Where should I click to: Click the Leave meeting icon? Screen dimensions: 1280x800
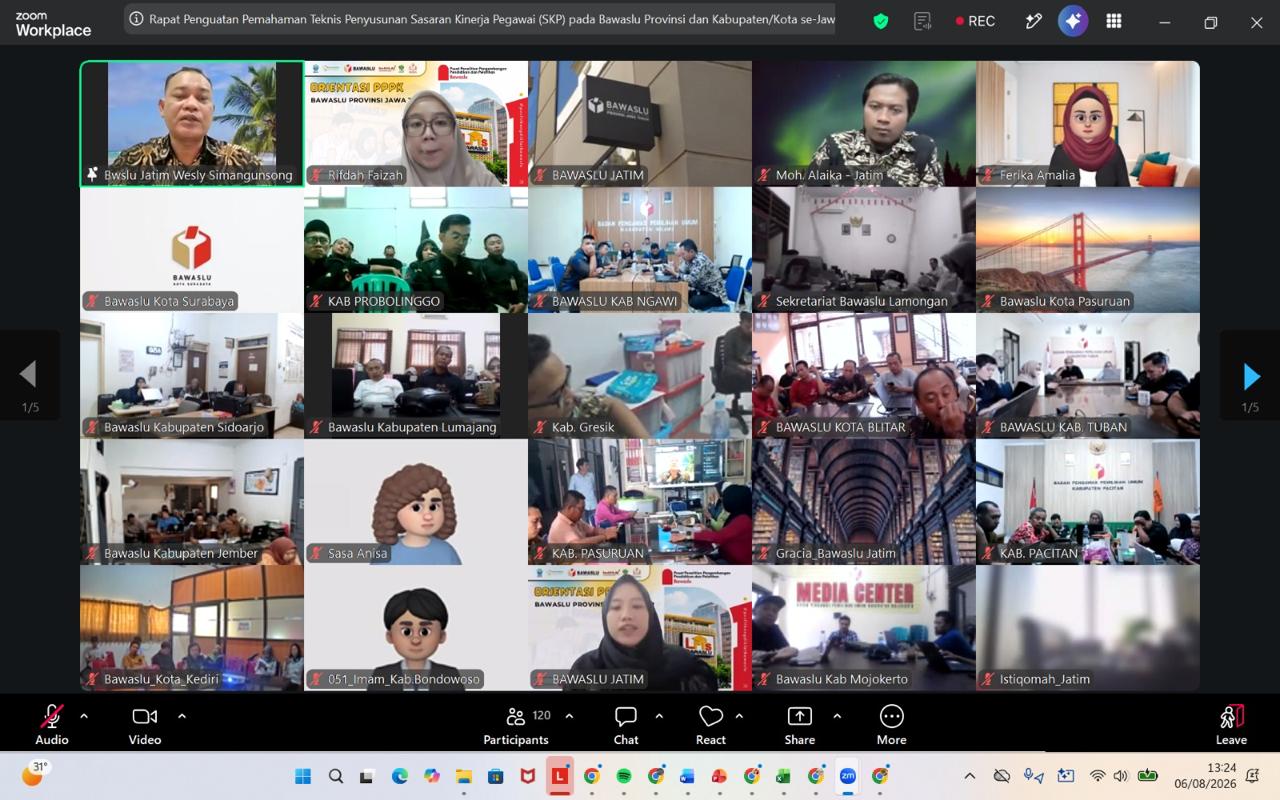(1231, 726)
